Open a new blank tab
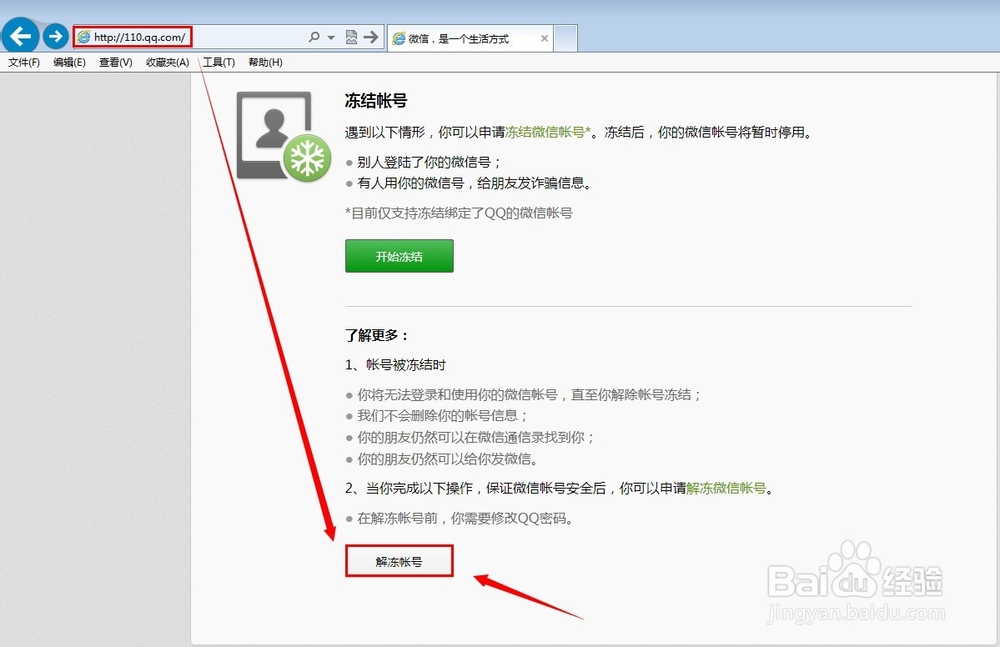Viewport: 1000px width, 647px height. 566,38
